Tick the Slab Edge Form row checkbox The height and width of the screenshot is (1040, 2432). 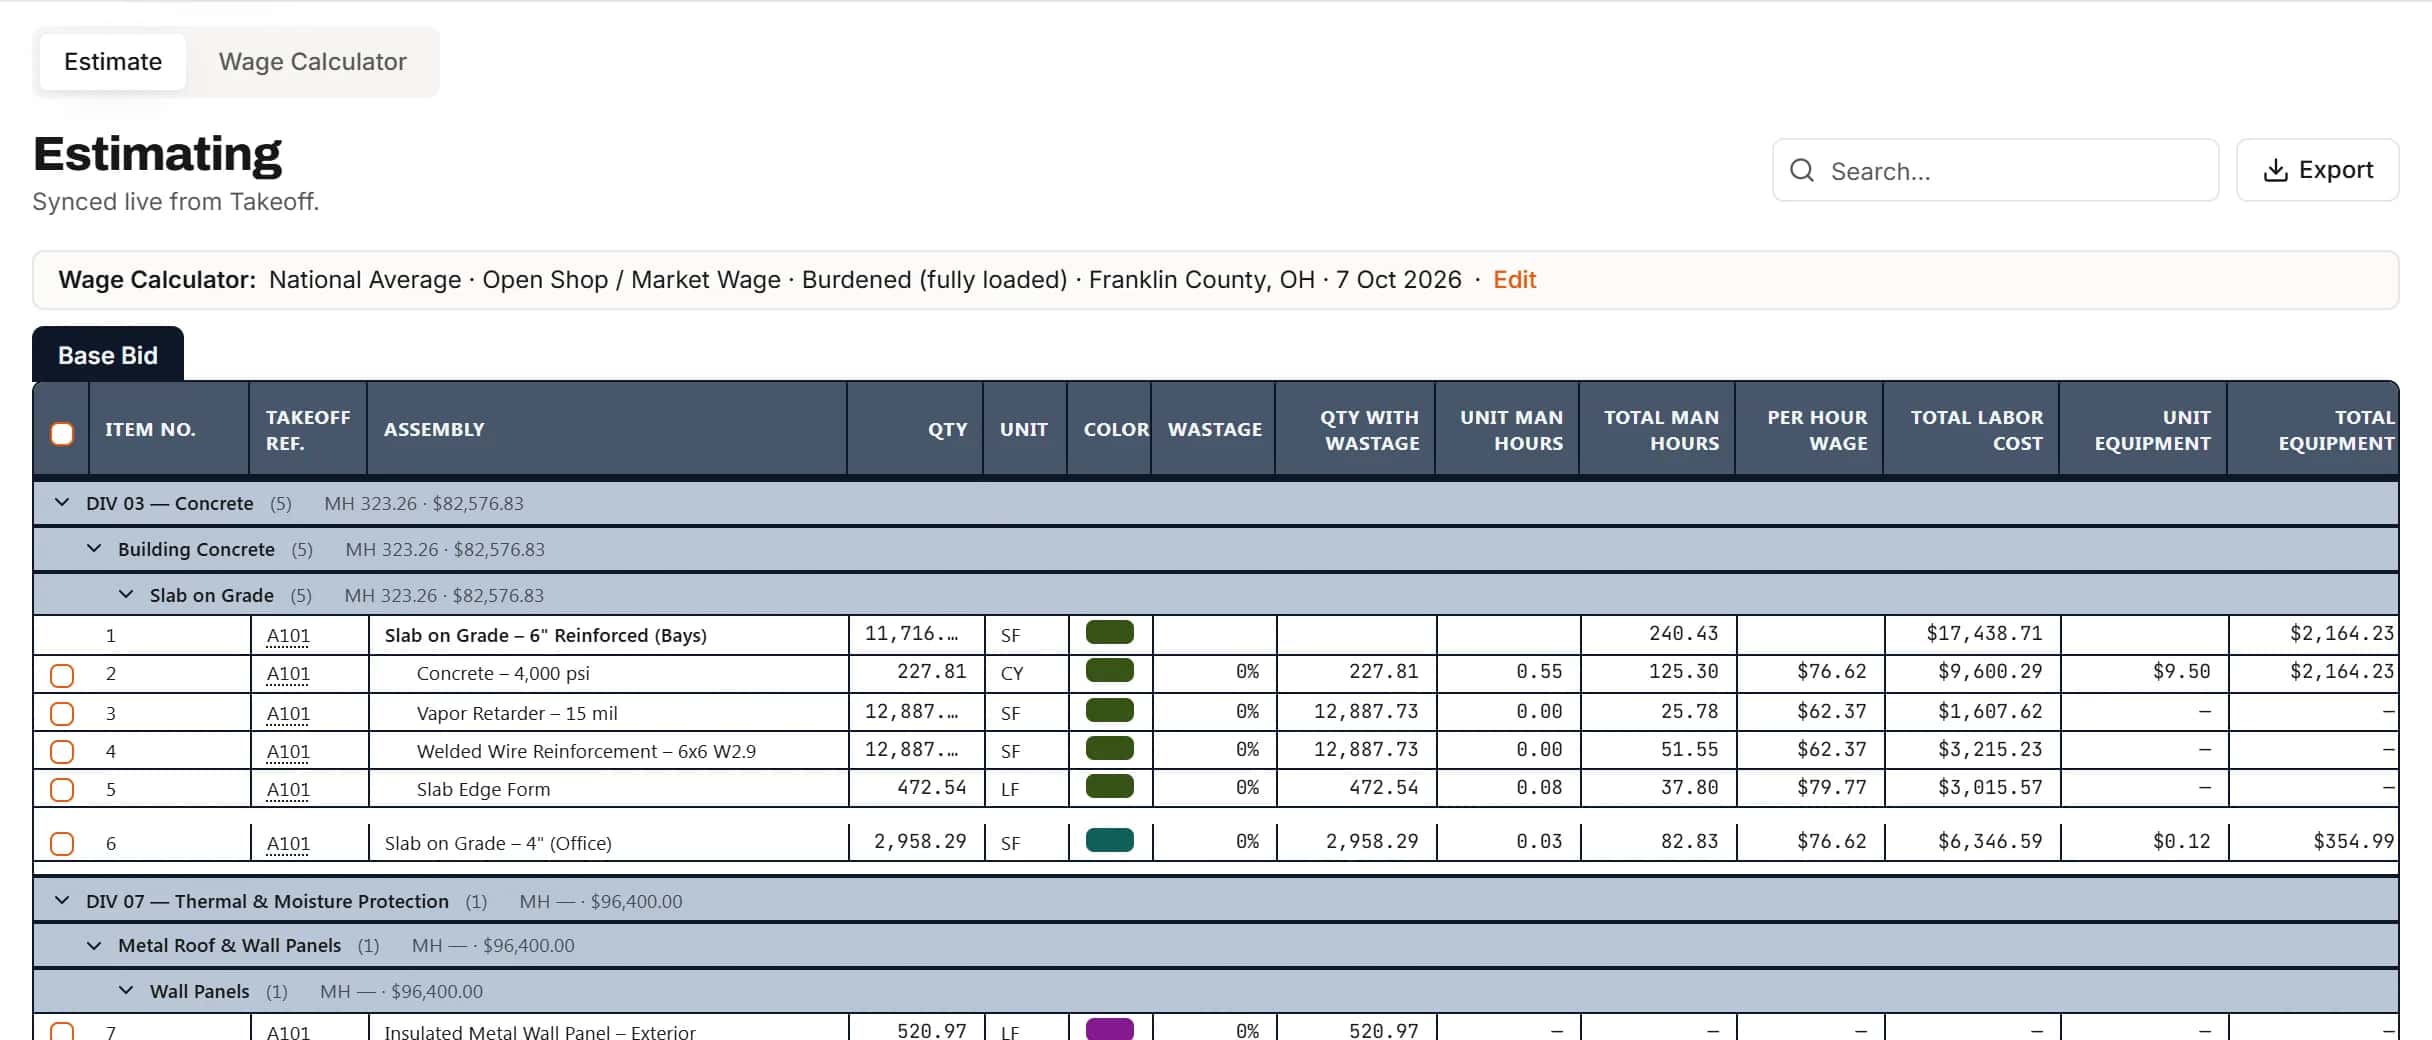pos(62,789)
